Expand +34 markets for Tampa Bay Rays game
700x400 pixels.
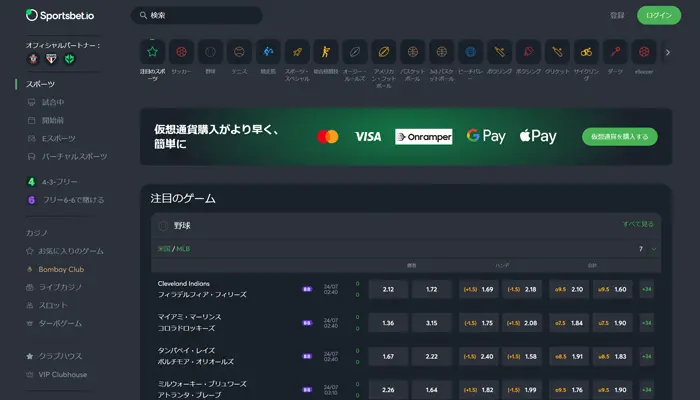click(646, 356)
